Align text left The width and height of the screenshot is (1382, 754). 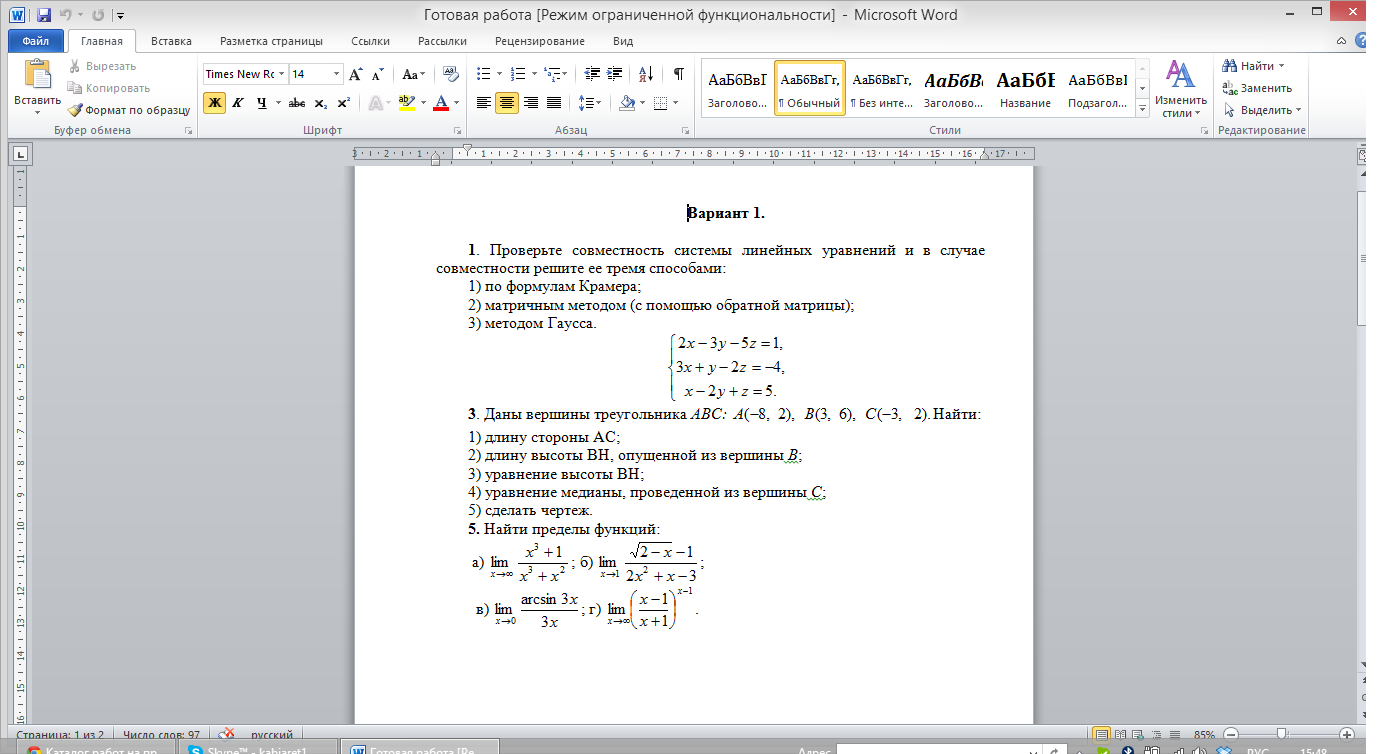click(x=484, y=102)
